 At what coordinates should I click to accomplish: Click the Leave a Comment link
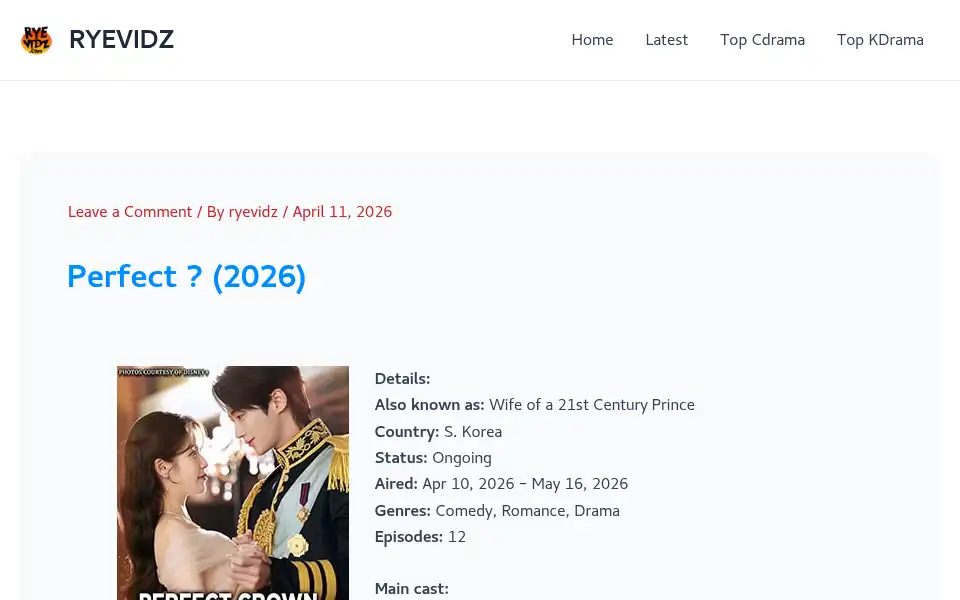(130, 212)
